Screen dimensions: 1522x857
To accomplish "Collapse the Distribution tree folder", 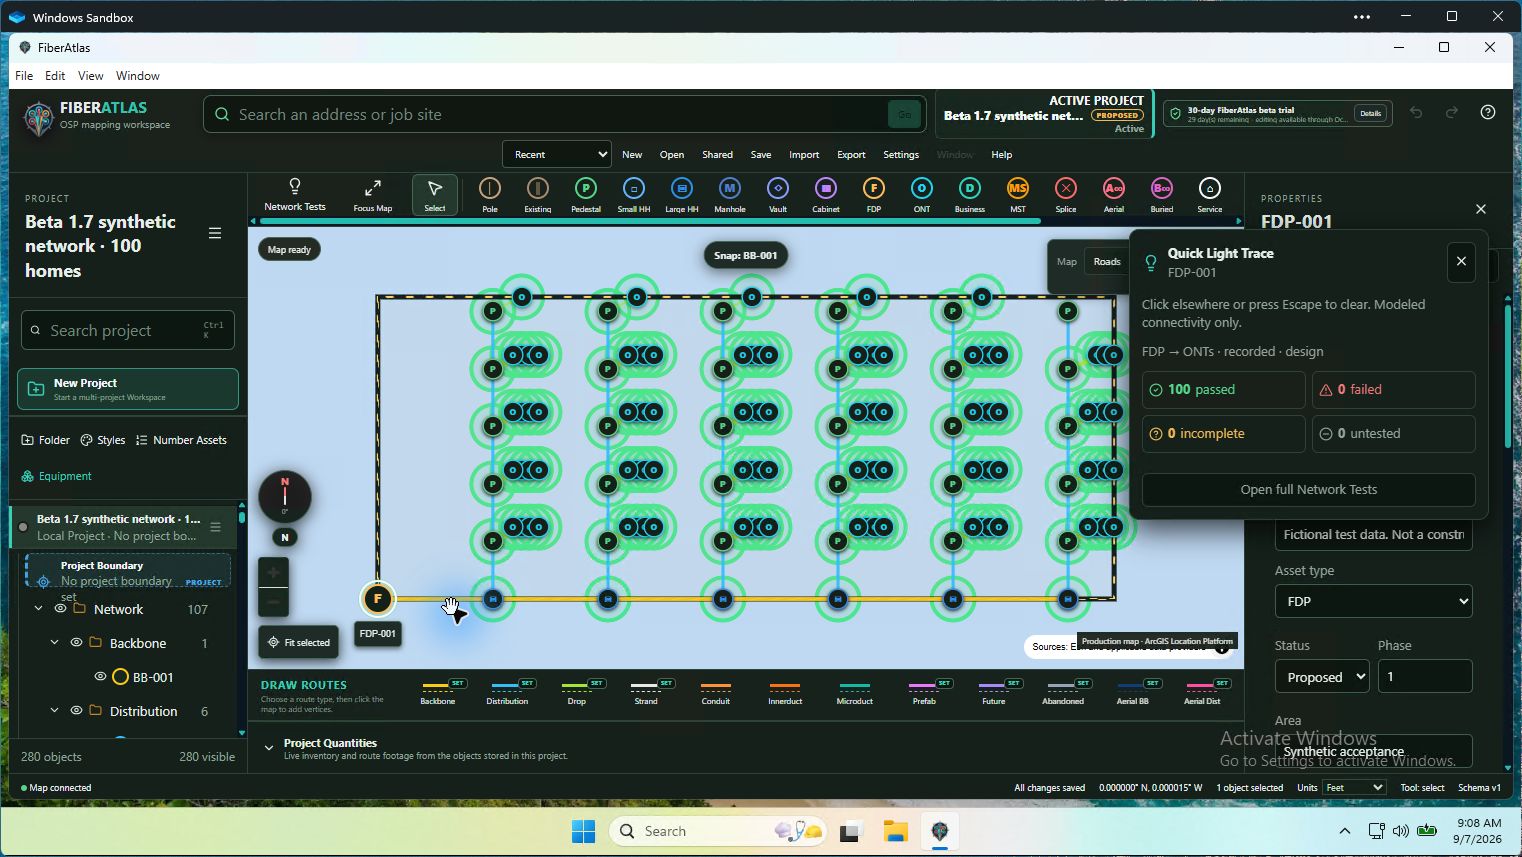I will (x=55, y=711).
